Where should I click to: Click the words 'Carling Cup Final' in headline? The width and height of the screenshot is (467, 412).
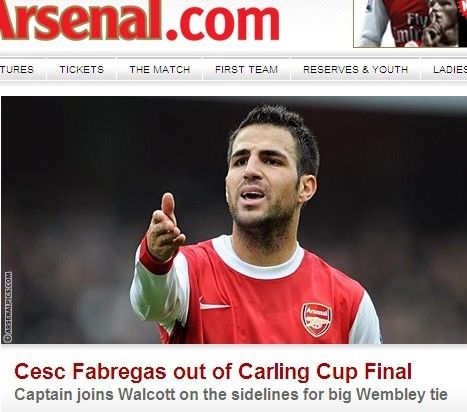pos(325,371)
